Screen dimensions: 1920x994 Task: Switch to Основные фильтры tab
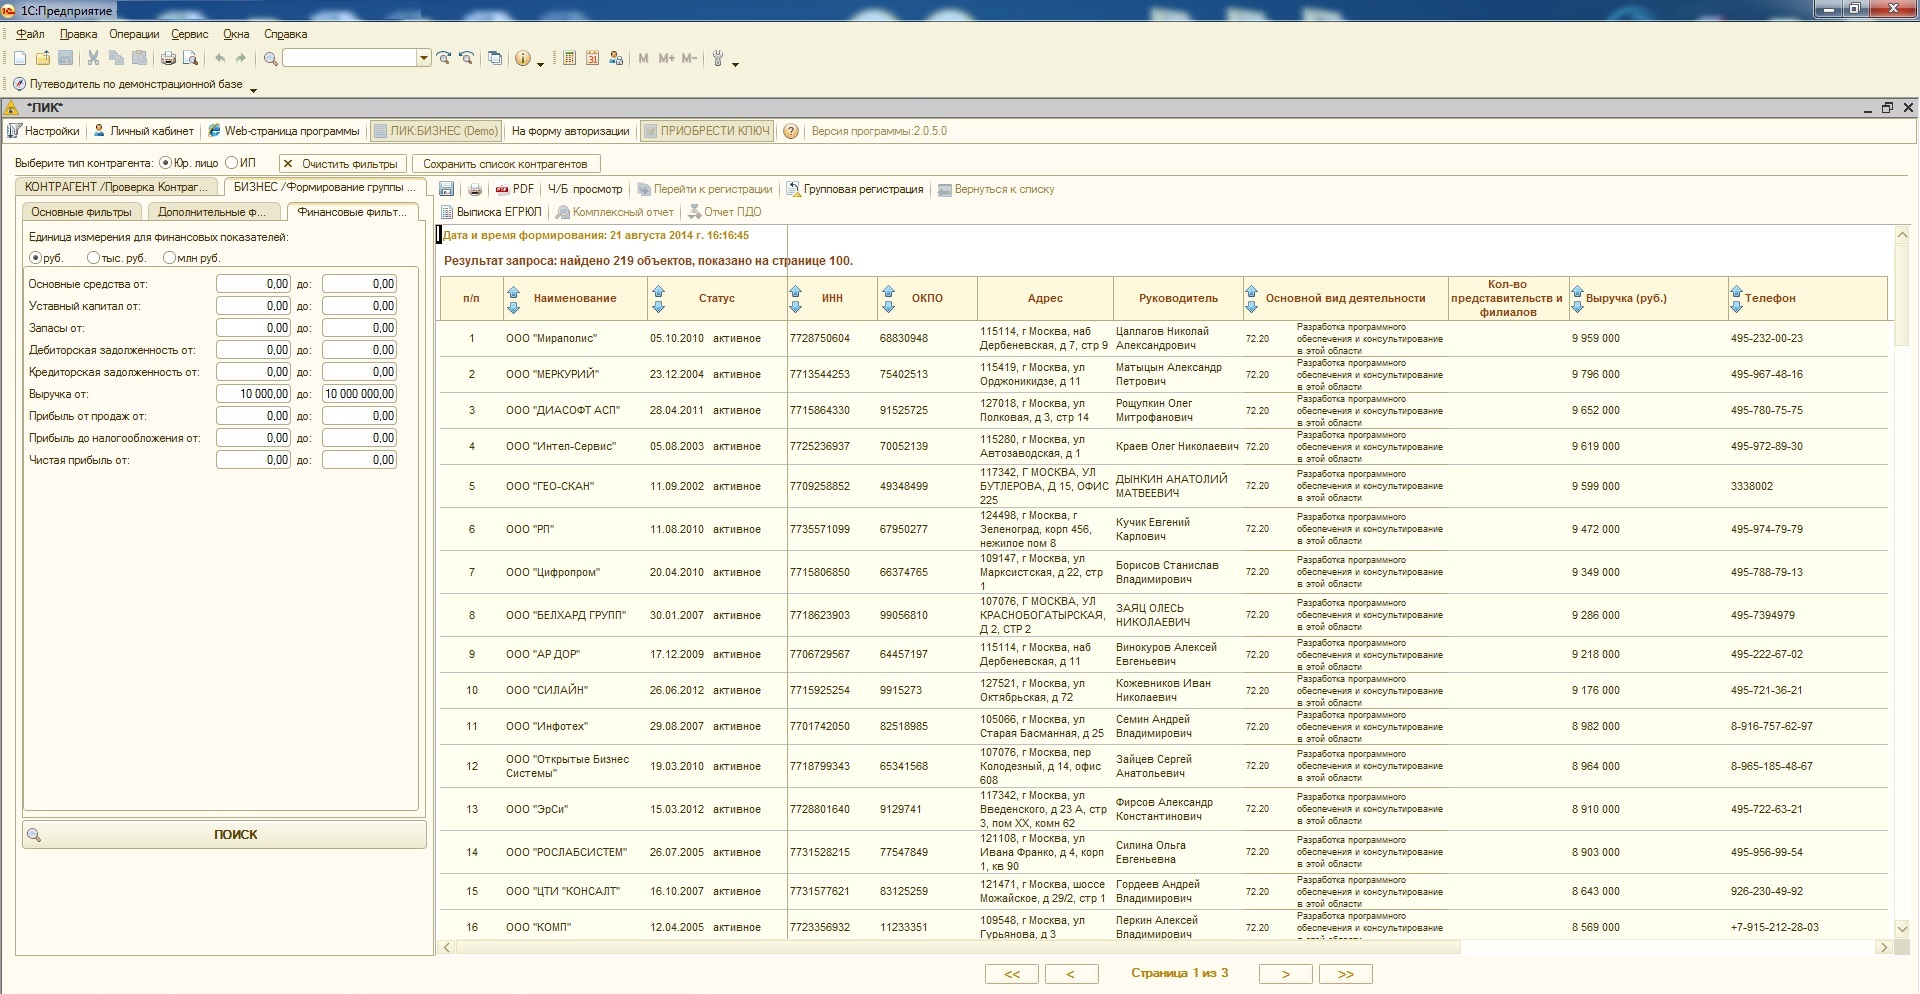[81, 212]
